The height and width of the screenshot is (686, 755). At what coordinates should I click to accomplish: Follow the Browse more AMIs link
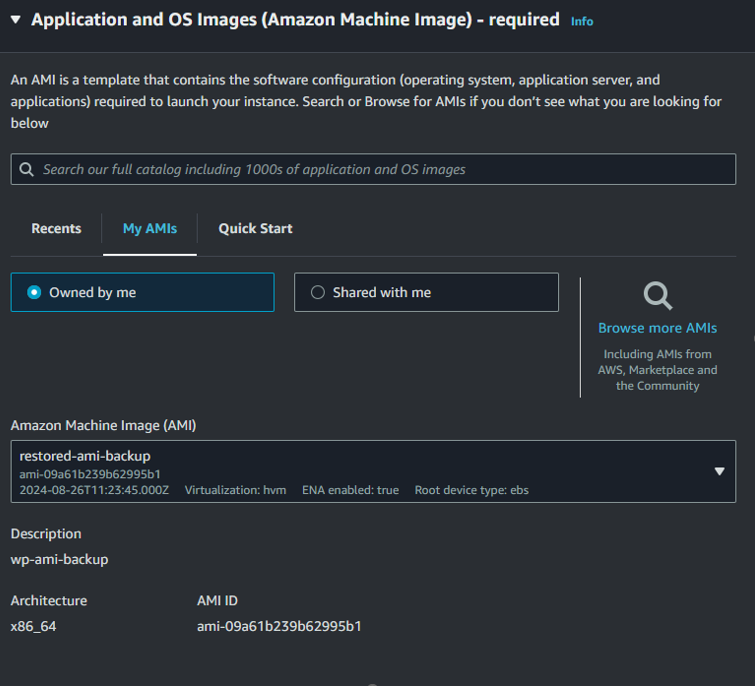pos(657,328)
